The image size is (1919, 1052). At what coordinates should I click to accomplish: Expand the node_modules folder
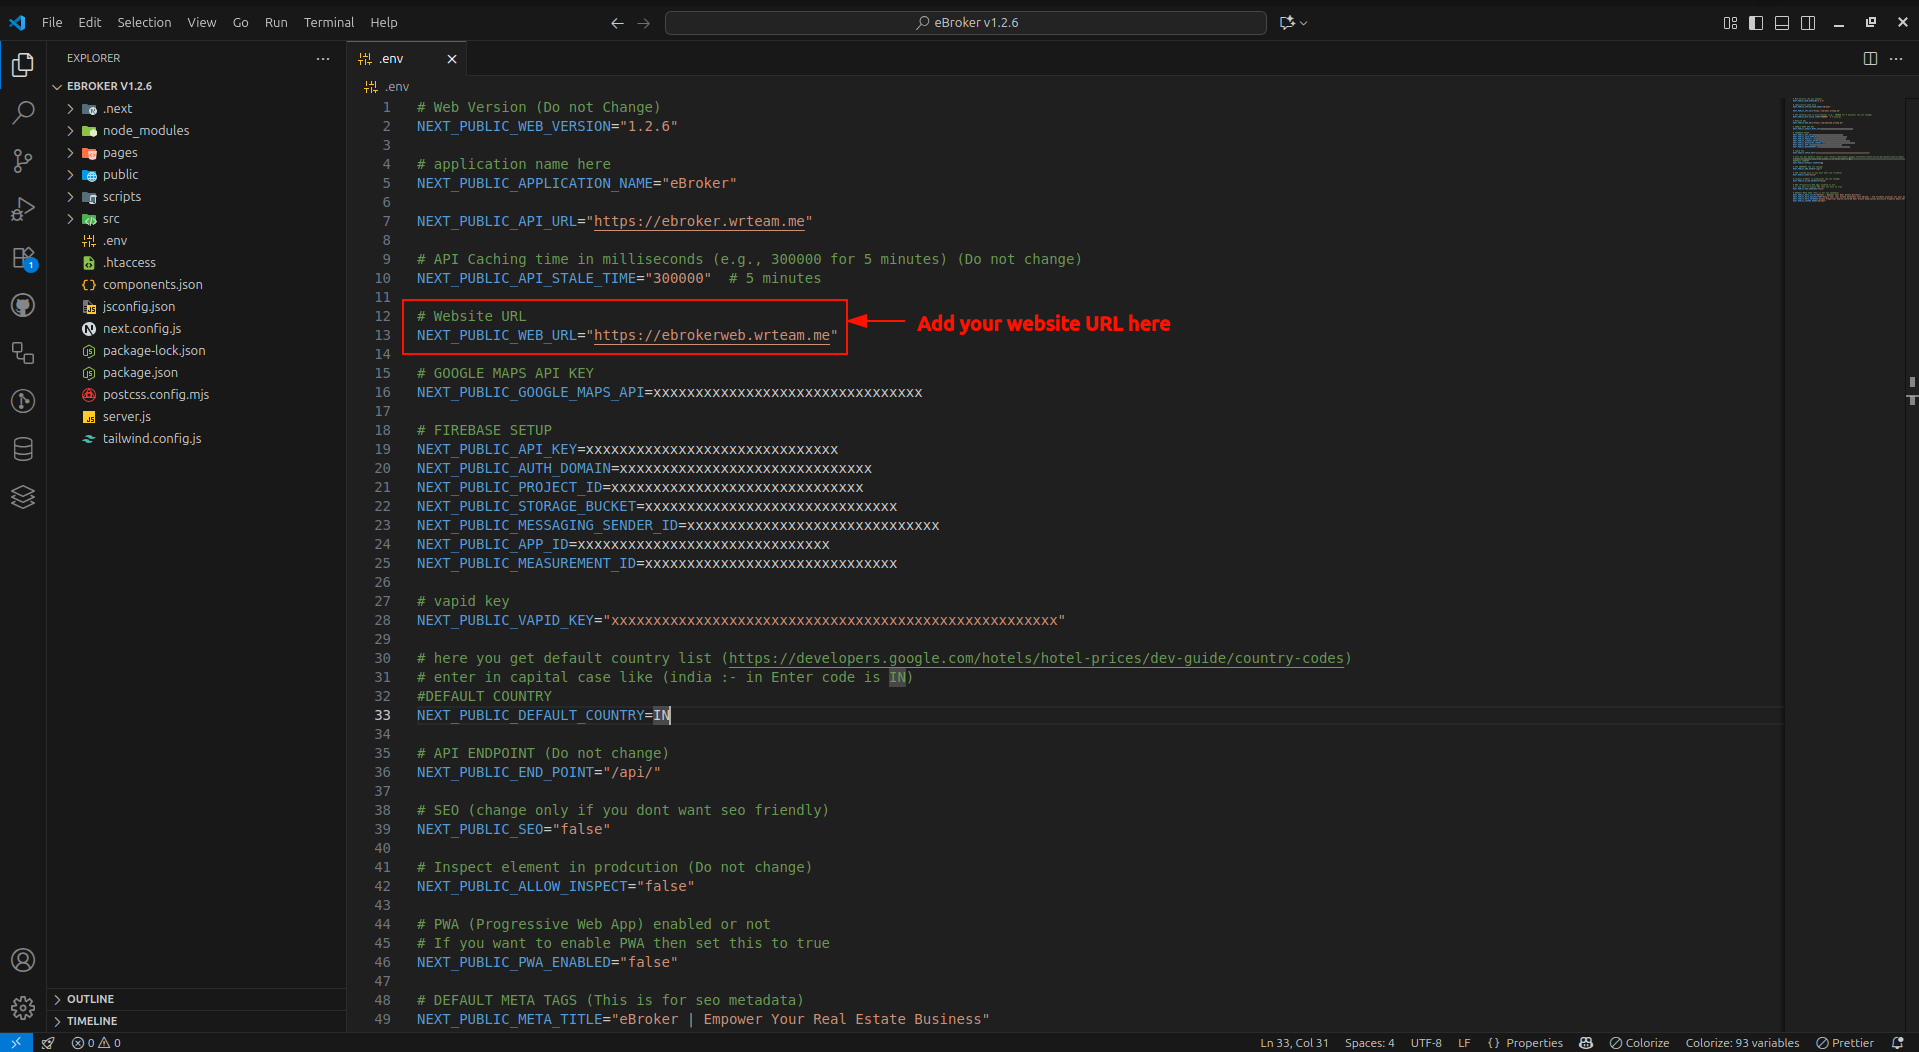pyautogui.click(x=145, y=131)
